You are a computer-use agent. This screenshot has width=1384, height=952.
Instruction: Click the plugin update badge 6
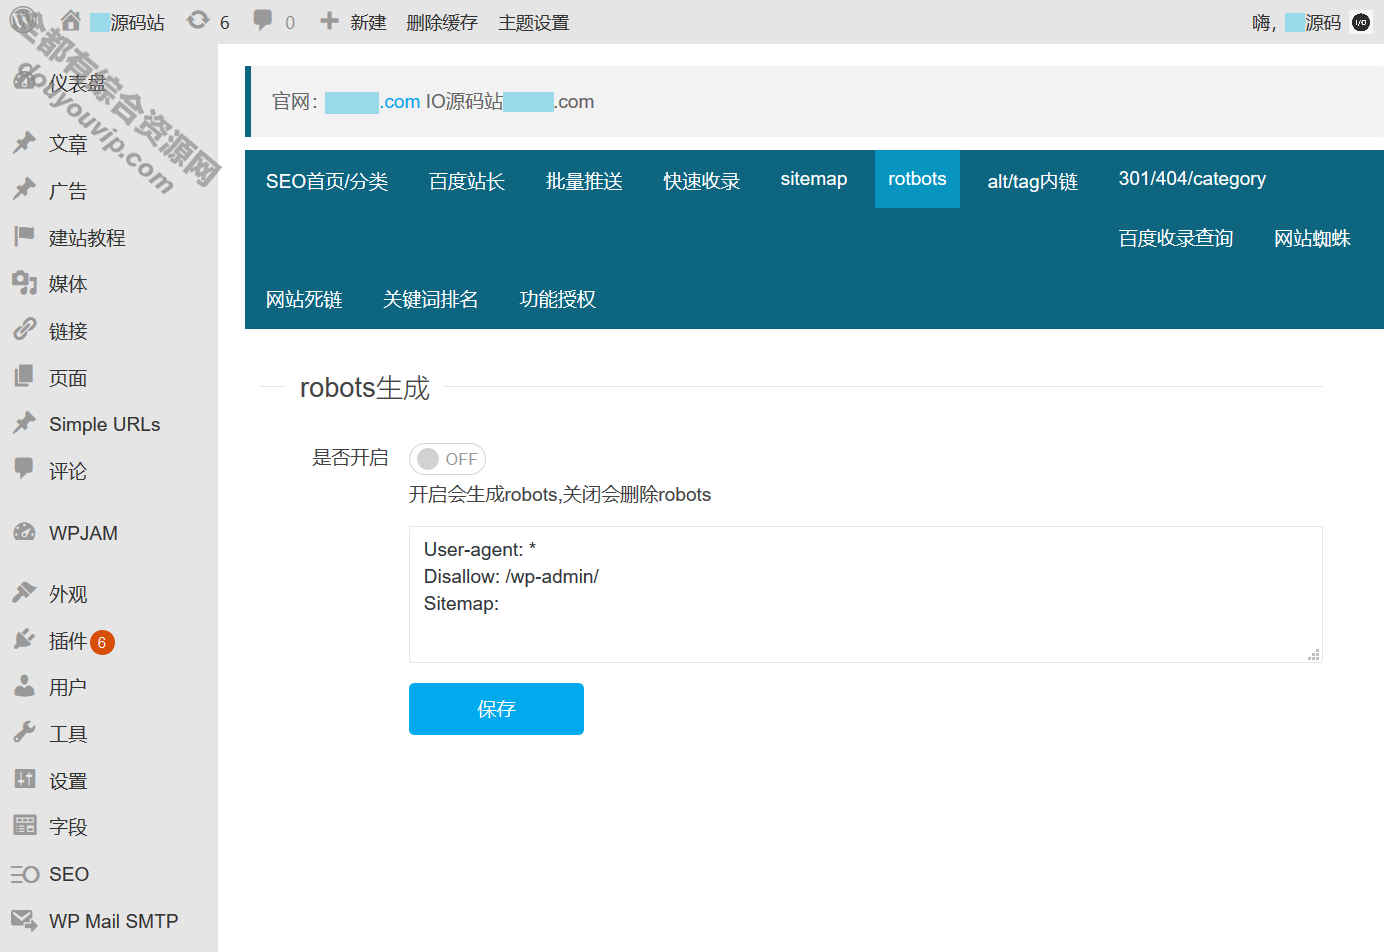pos(102,642)
